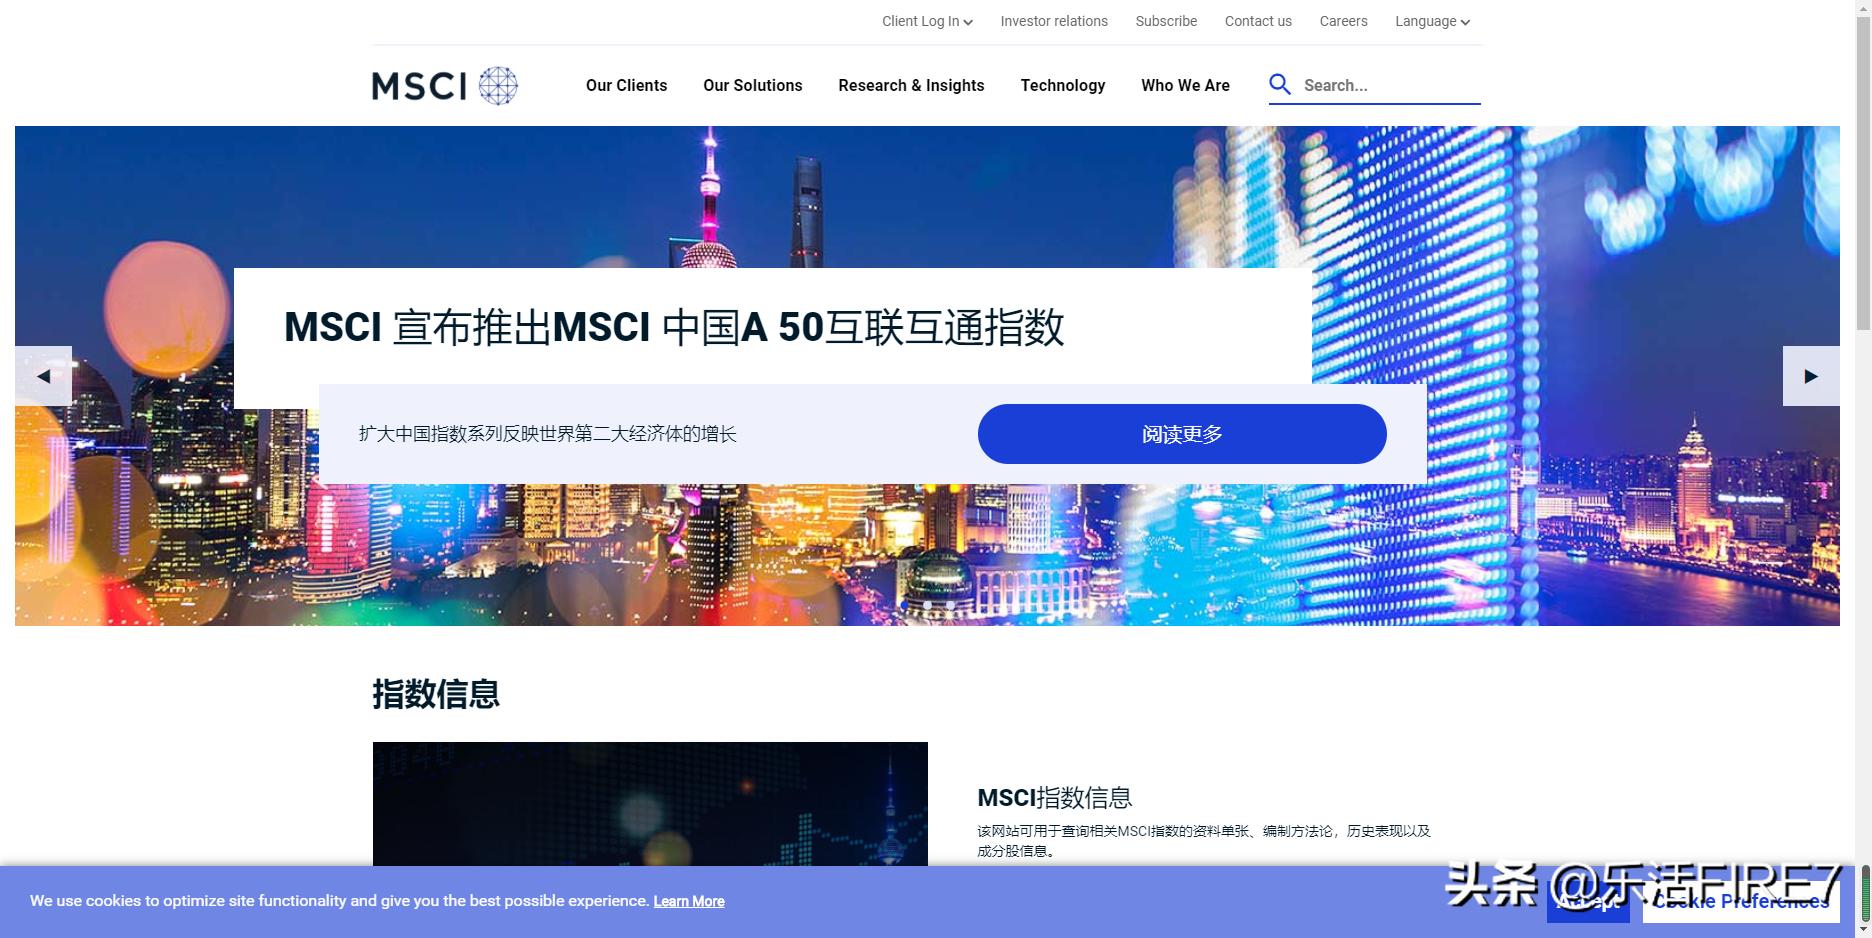Expand the Our Solutions menu
The width and height of the screenshot is (1872, 938).
coord(752,86)
